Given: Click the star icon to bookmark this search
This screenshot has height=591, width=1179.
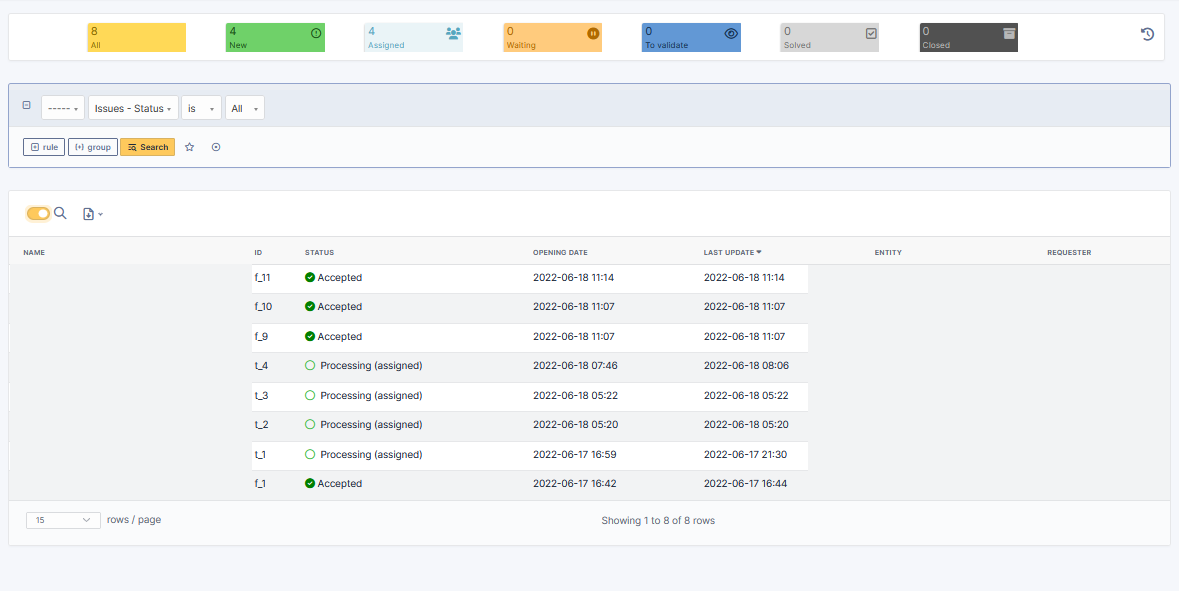Looking at the screenshot, I should (x=189, y=147).
